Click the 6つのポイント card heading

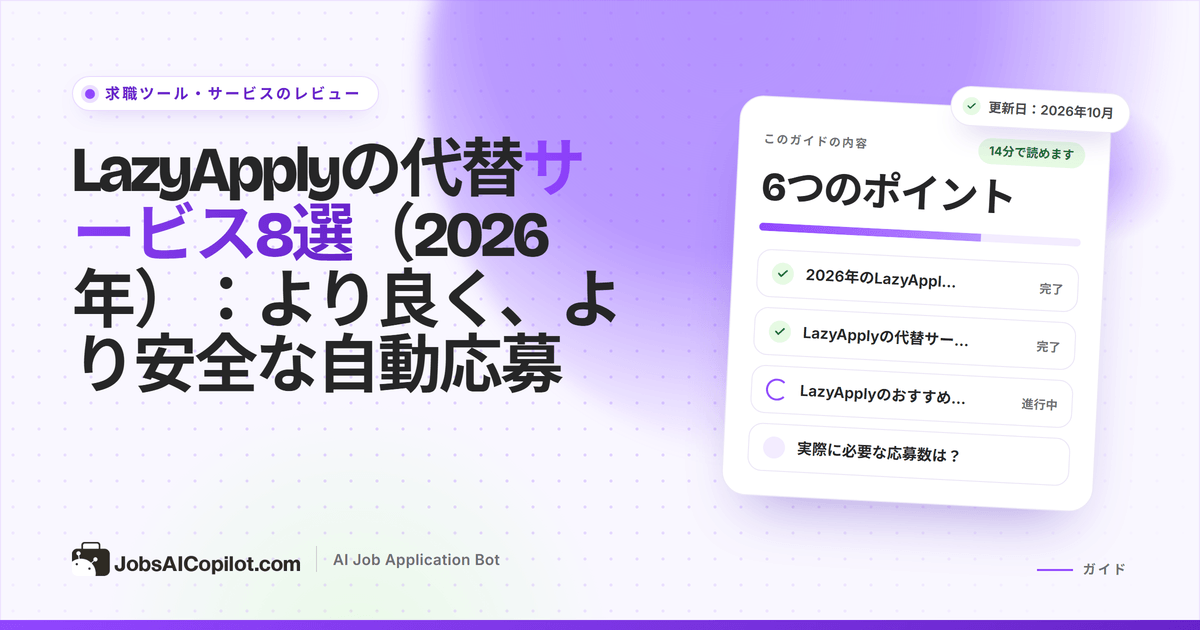pyautogui.click(x=887, y=190)
